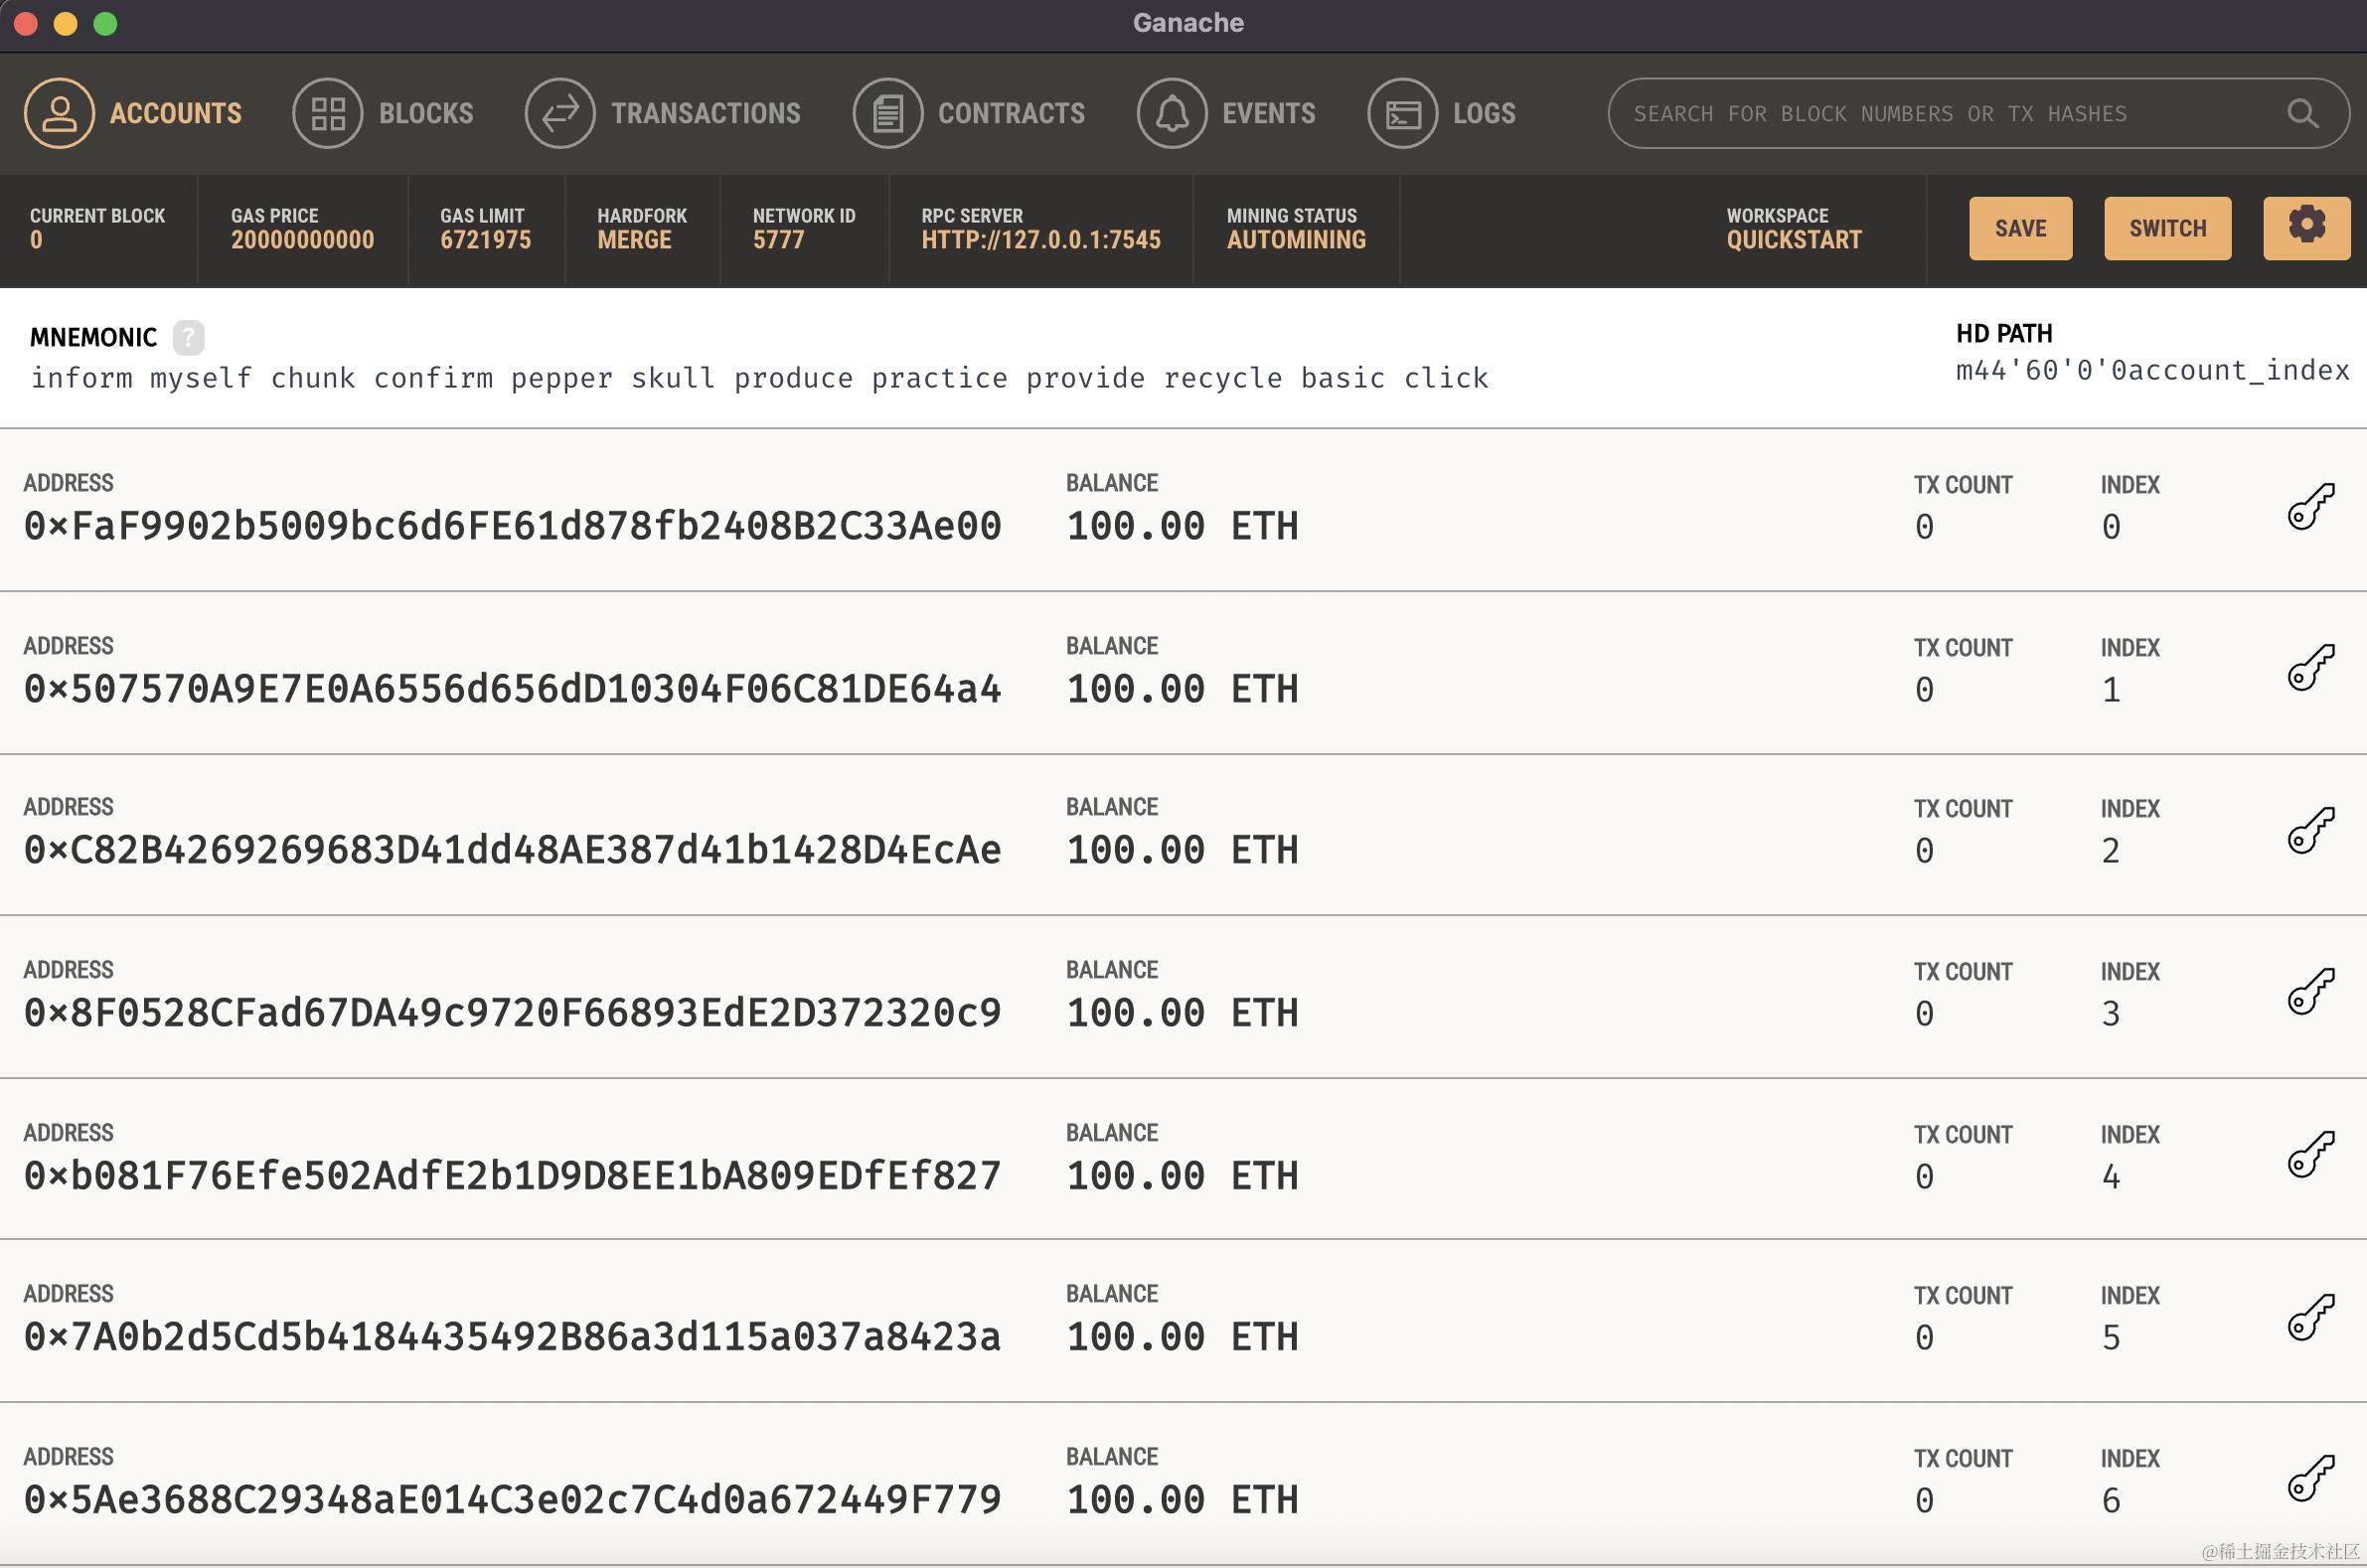Click key icon beside index 5
2367x1568 pixels.
[2310, 1317]
